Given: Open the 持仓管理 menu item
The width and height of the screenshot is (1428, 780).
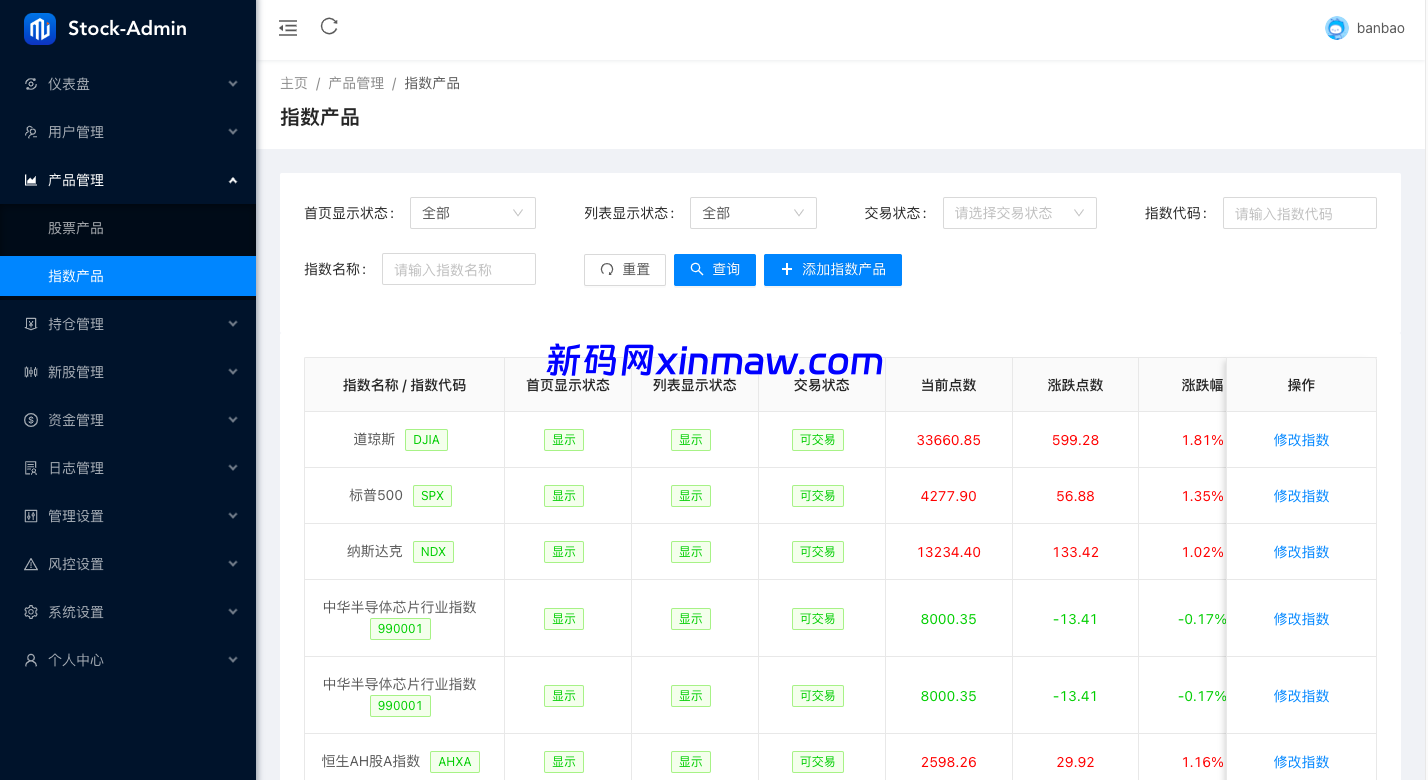Looking at the screenshot, I should point(128,324).
